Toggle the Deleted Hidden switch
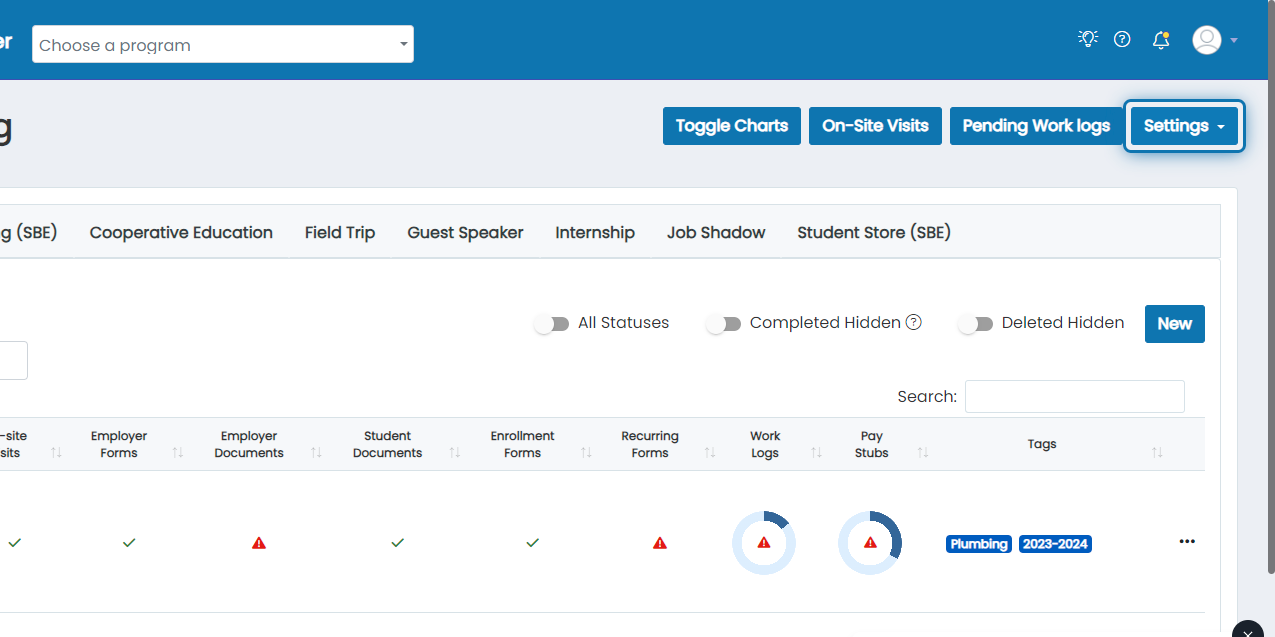The width and height of the screenshot is (1275, 637). (x=976, y=323)
